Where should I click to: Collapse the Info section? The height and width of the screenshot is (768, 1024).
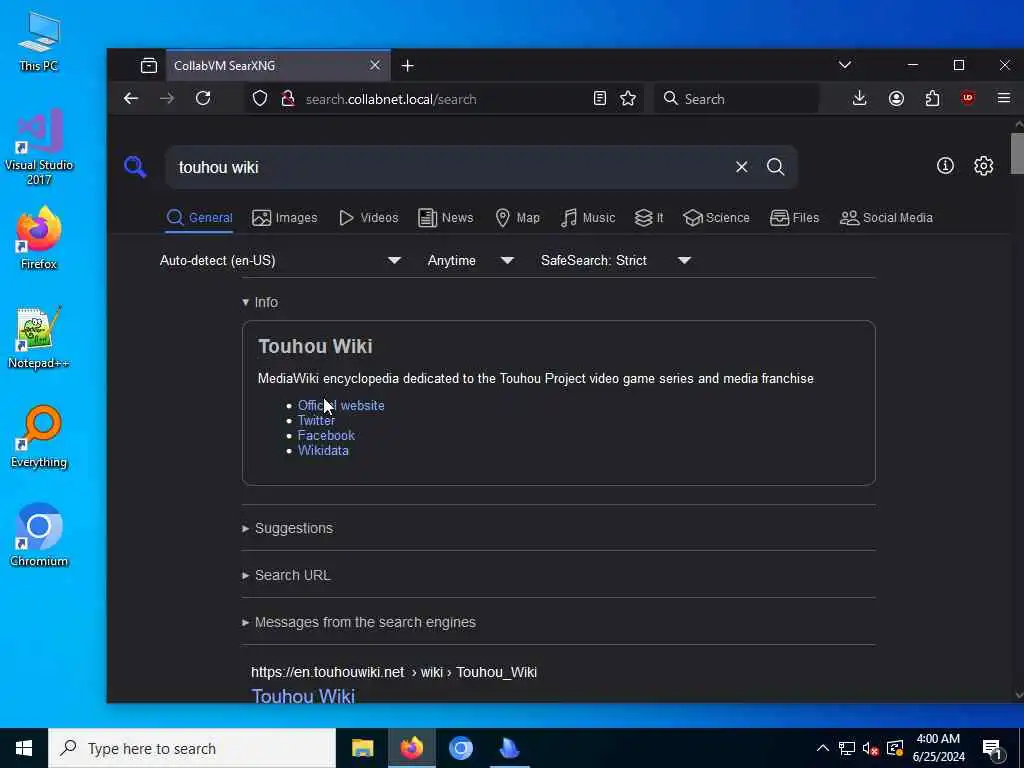260,302
